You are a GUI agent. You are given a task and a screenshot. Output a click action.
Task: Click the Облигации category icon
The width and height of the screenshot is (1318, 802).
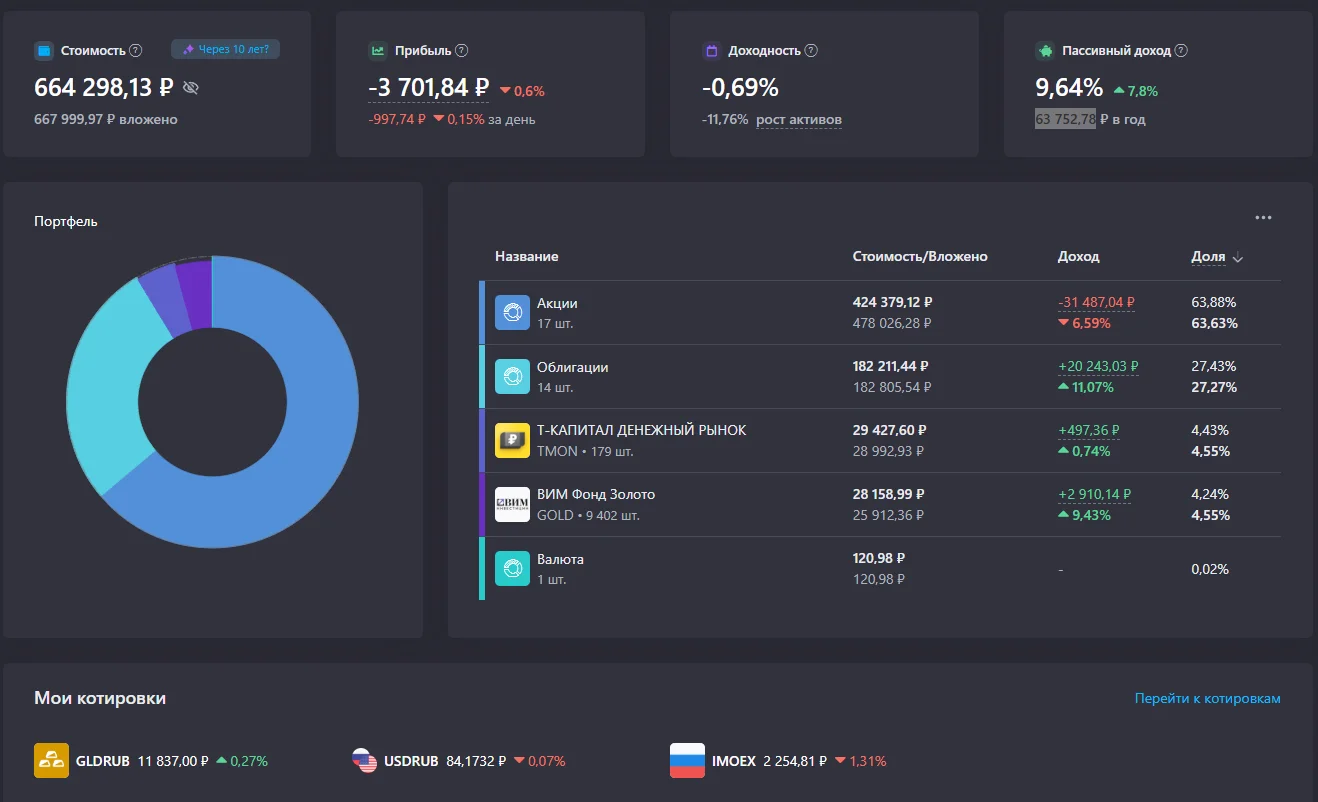pyautogui.click(x=512, y=376)
